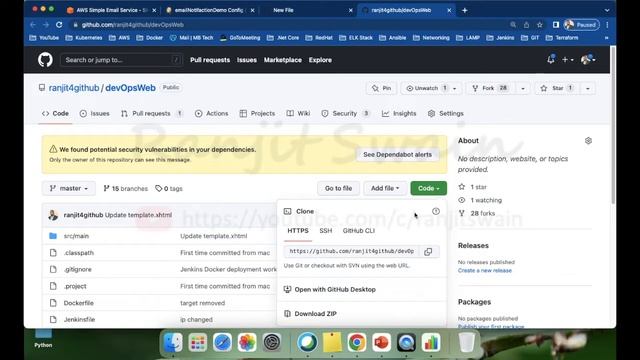Click the Unwatch button
This screenshot has width=640, height=360.
click(426, 88)
